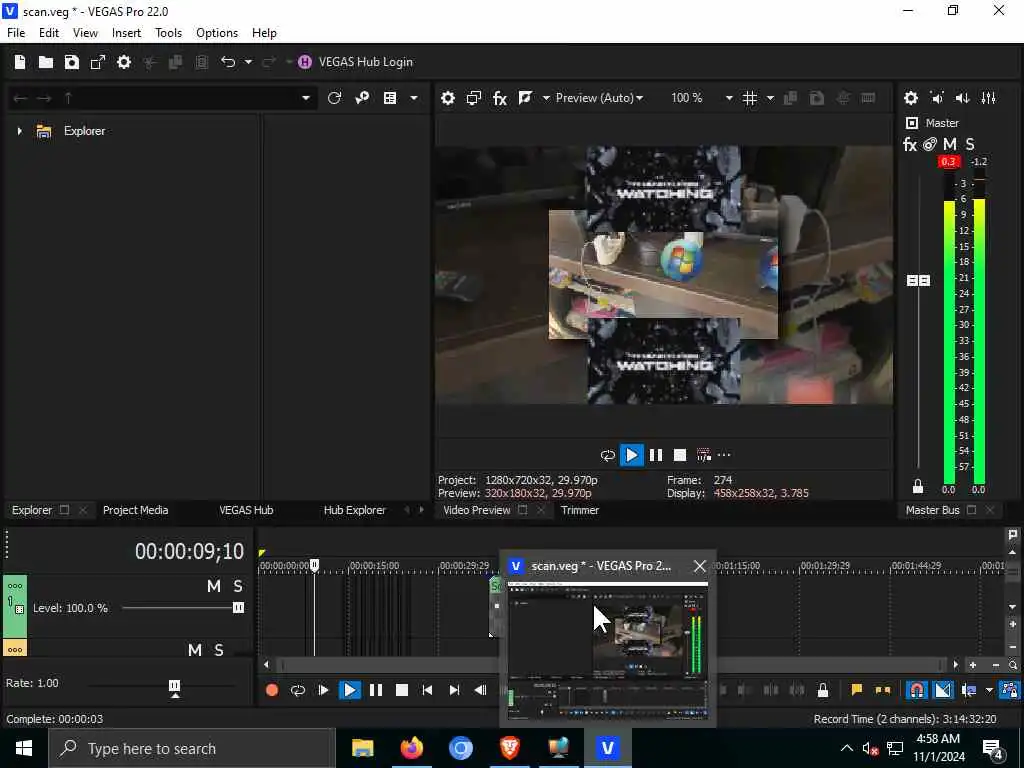
Task: Toggle the Master Bus Dim Output icon
Action: click(963, 98)
